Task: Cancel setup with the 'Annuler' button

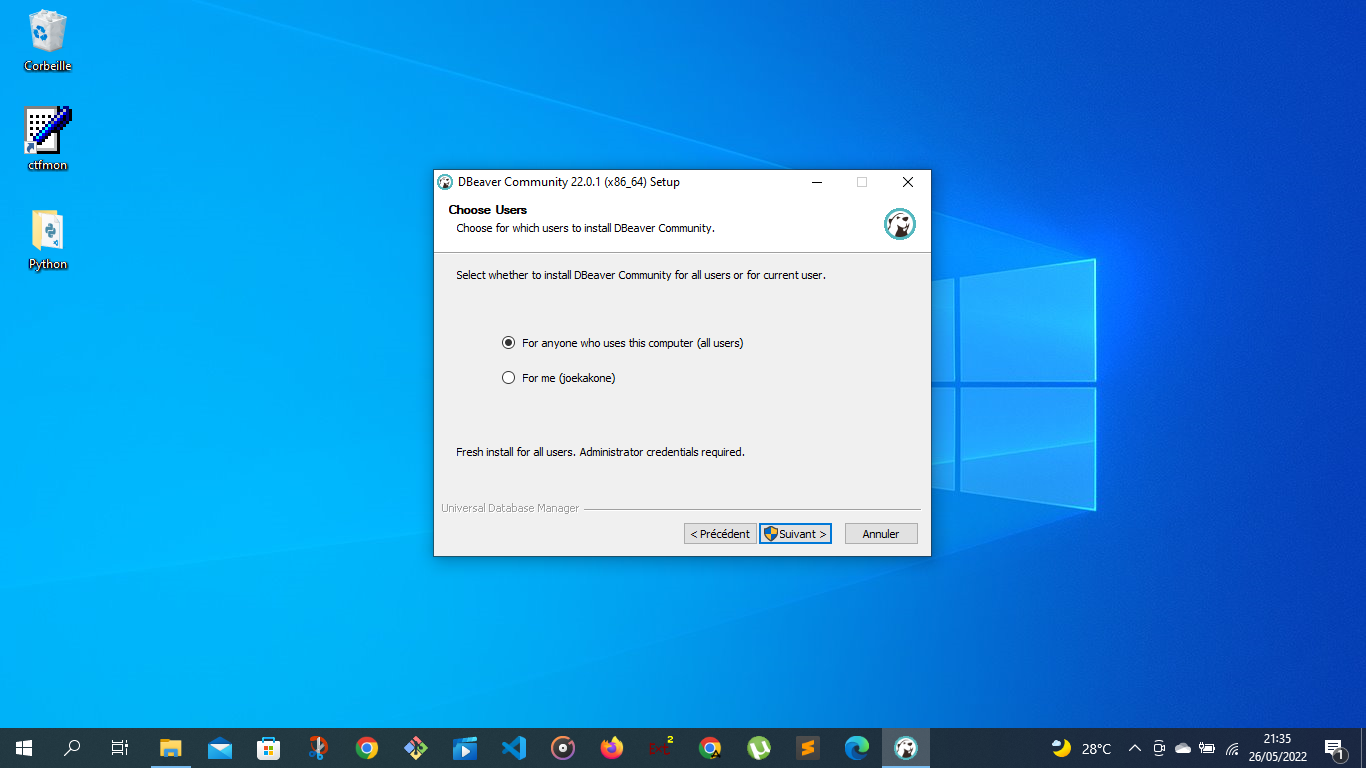Action: pos(881,534)
